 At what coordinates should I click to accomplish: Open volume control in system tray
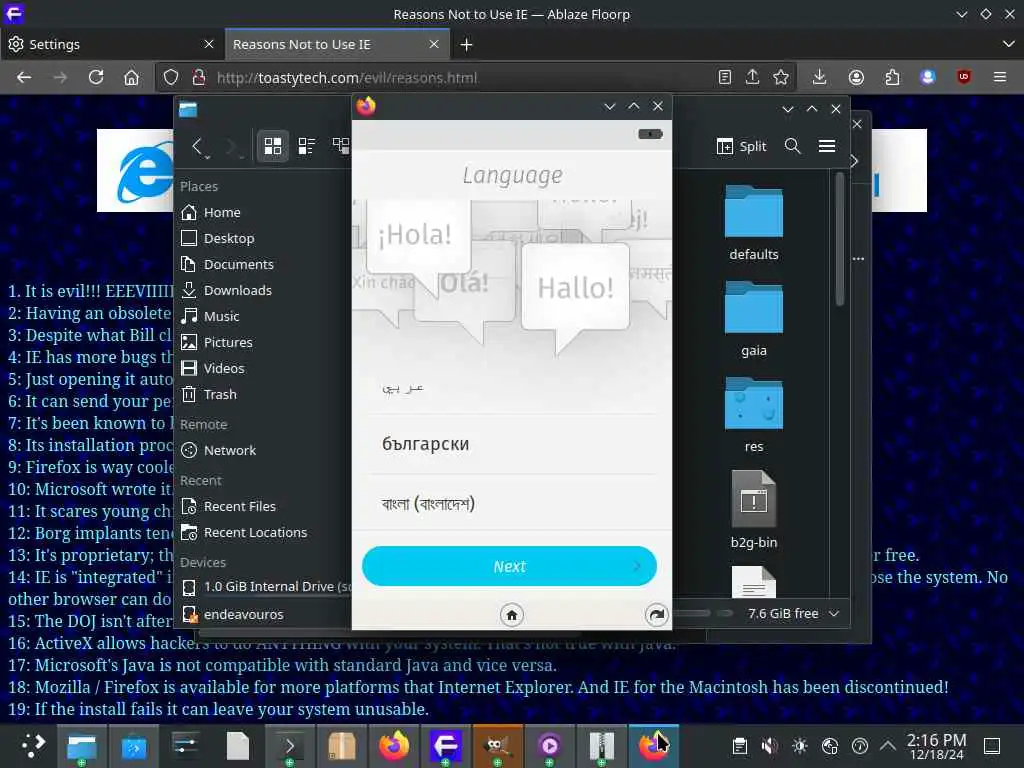pos(770,746)
